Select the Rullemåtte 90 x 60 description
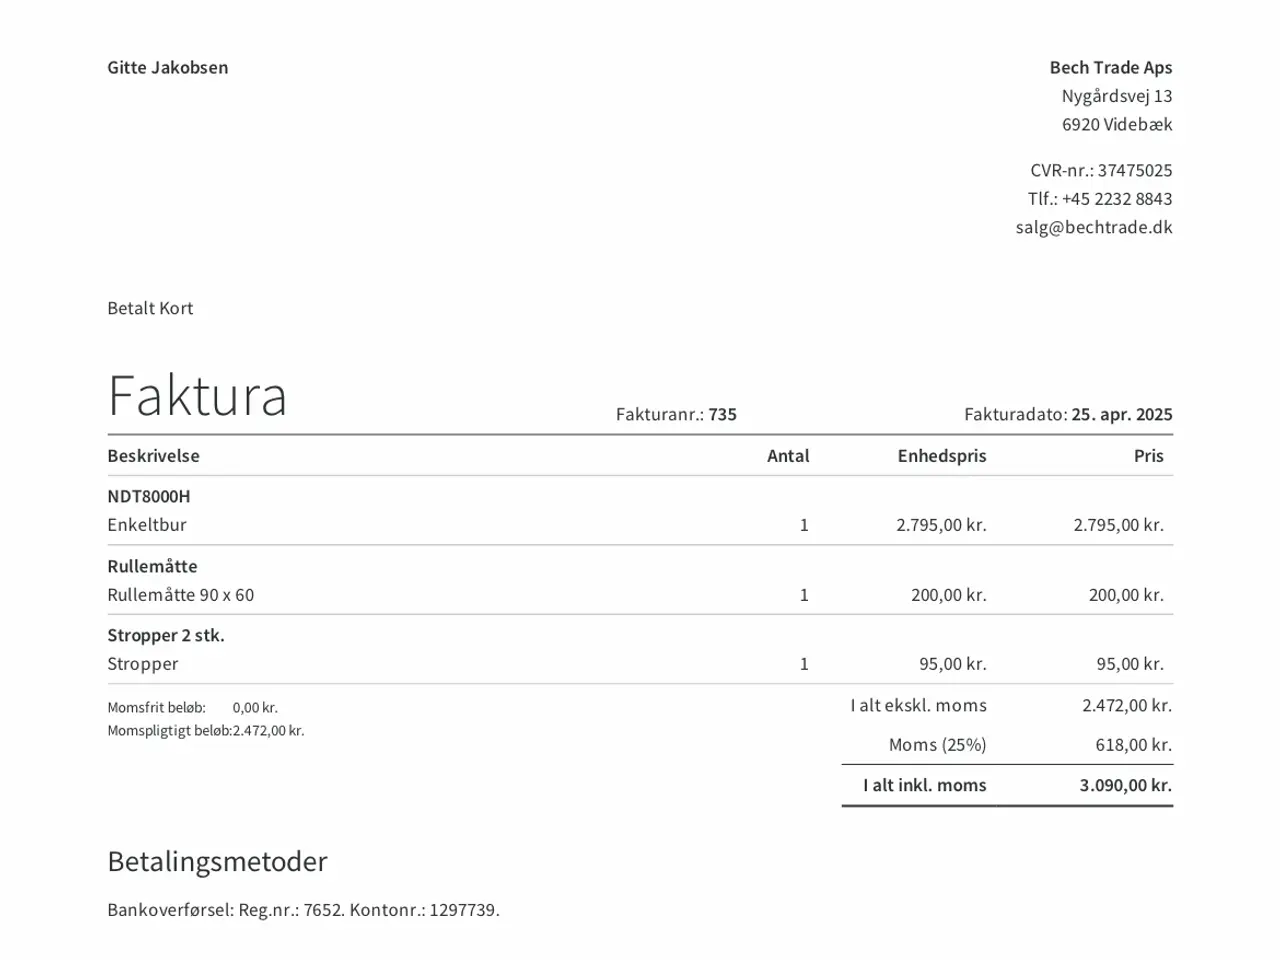 pyautogui.click(x=180, y=595)
